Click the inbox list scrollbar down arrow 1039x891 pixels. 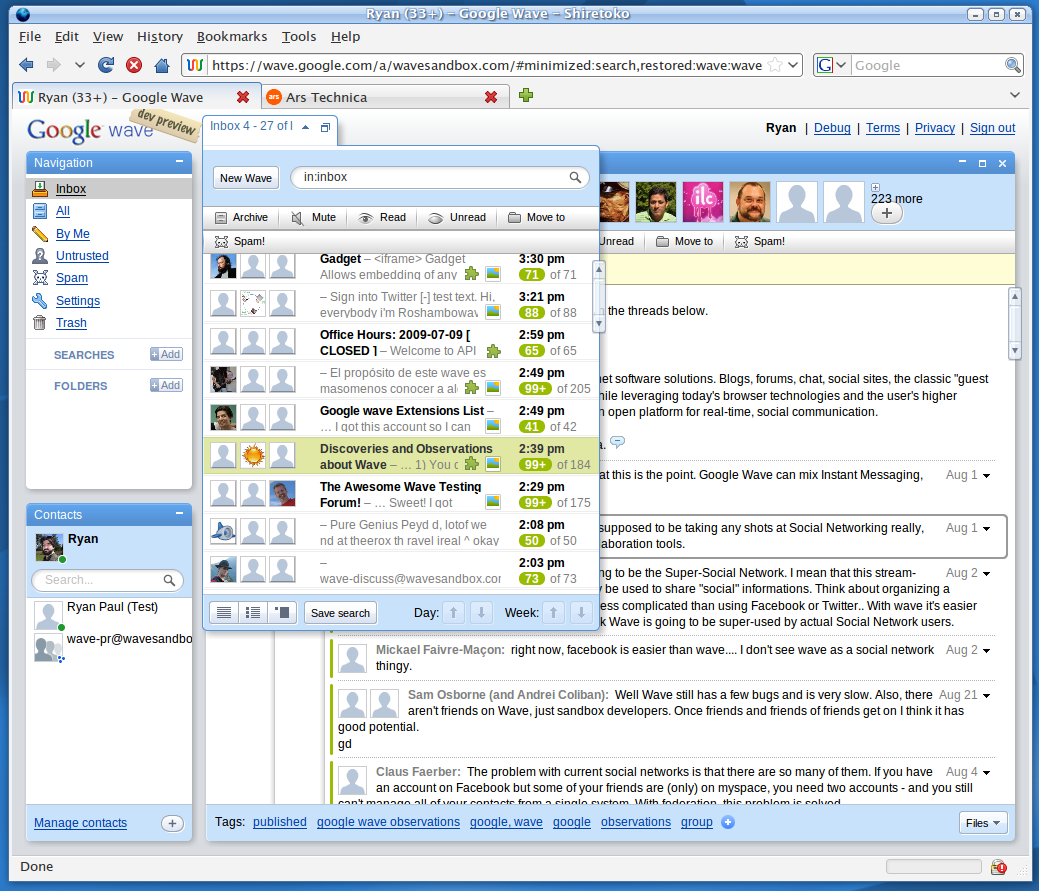tap(599, 324)
